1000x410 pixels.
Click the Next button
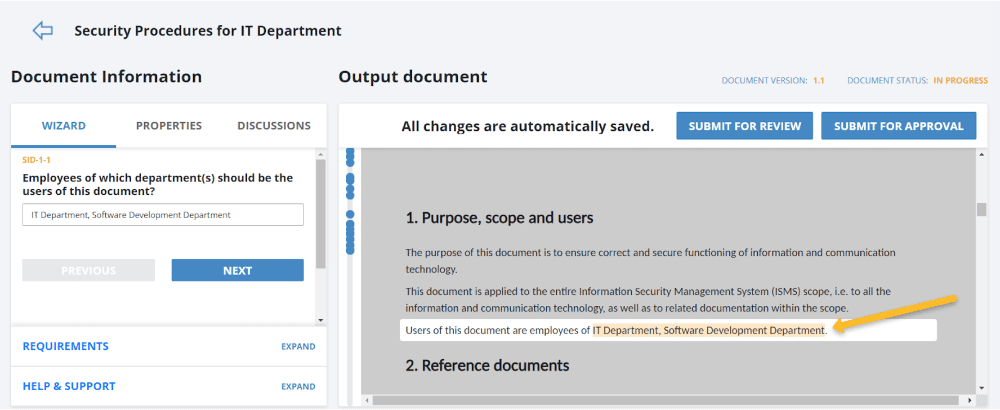(x=237, y=270)
